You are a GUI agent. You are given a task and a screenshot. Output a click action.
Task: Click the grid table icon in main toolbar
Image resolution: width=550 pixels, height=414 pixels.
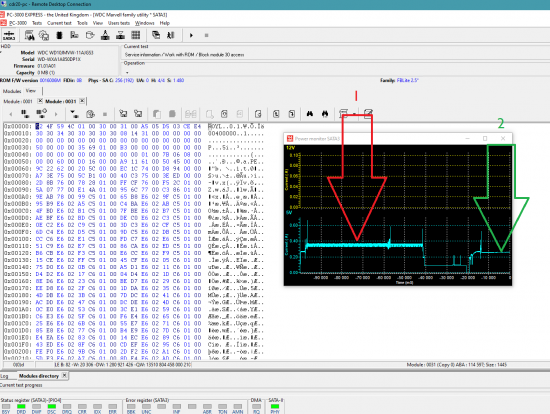(x=136, y=35)
